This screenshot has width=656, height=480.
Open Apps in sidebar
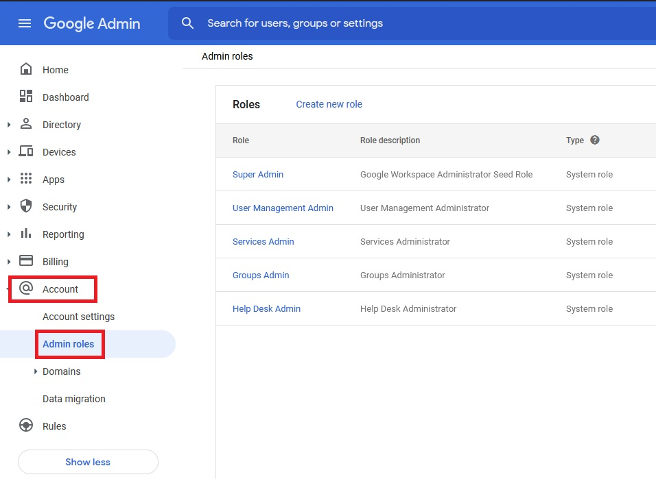pos(53,180)
